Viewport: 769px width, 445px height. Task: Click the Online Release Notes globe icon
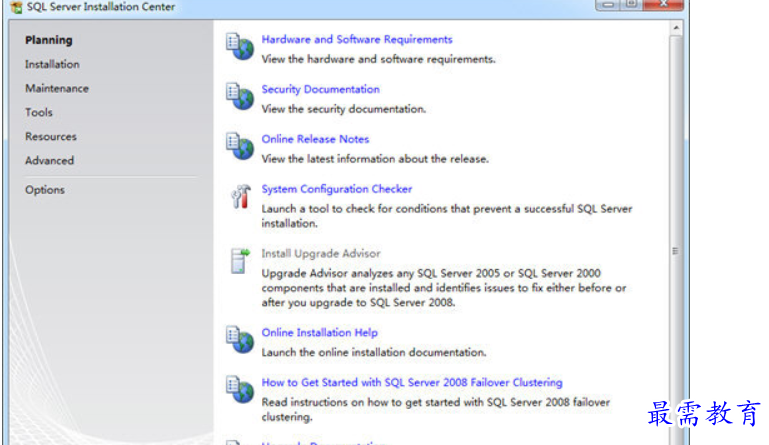point(240,146)
